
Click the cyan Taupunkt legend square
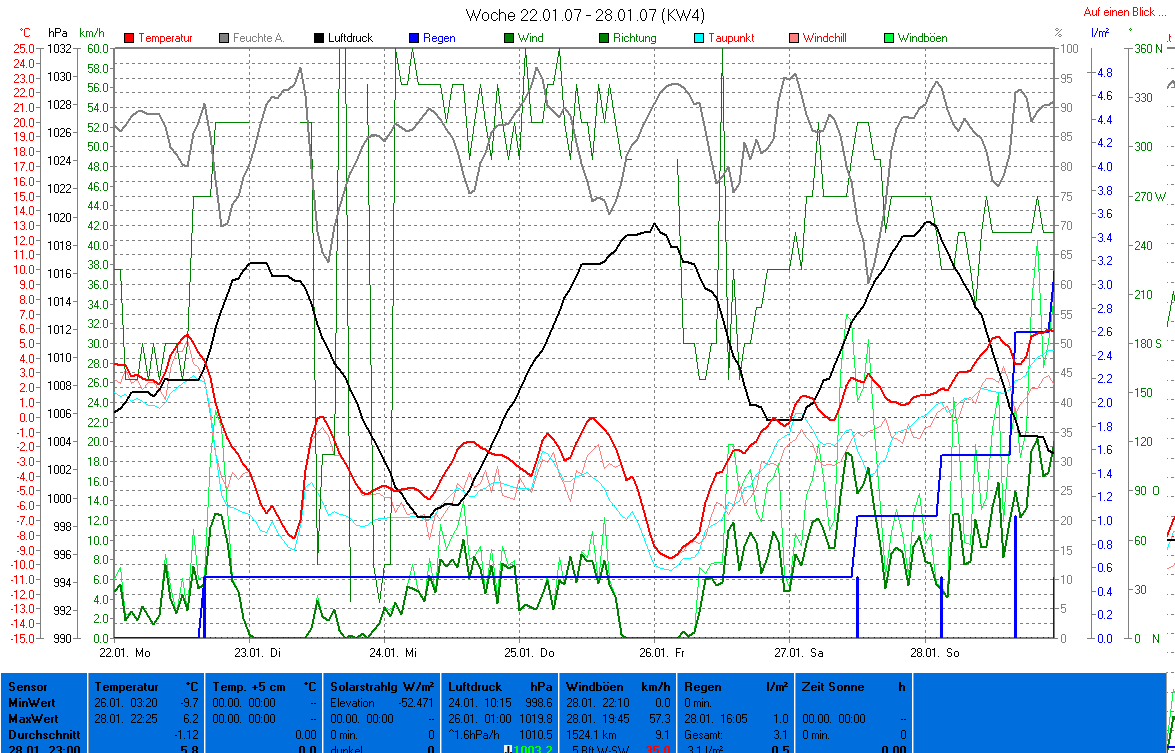coord(699,38)
